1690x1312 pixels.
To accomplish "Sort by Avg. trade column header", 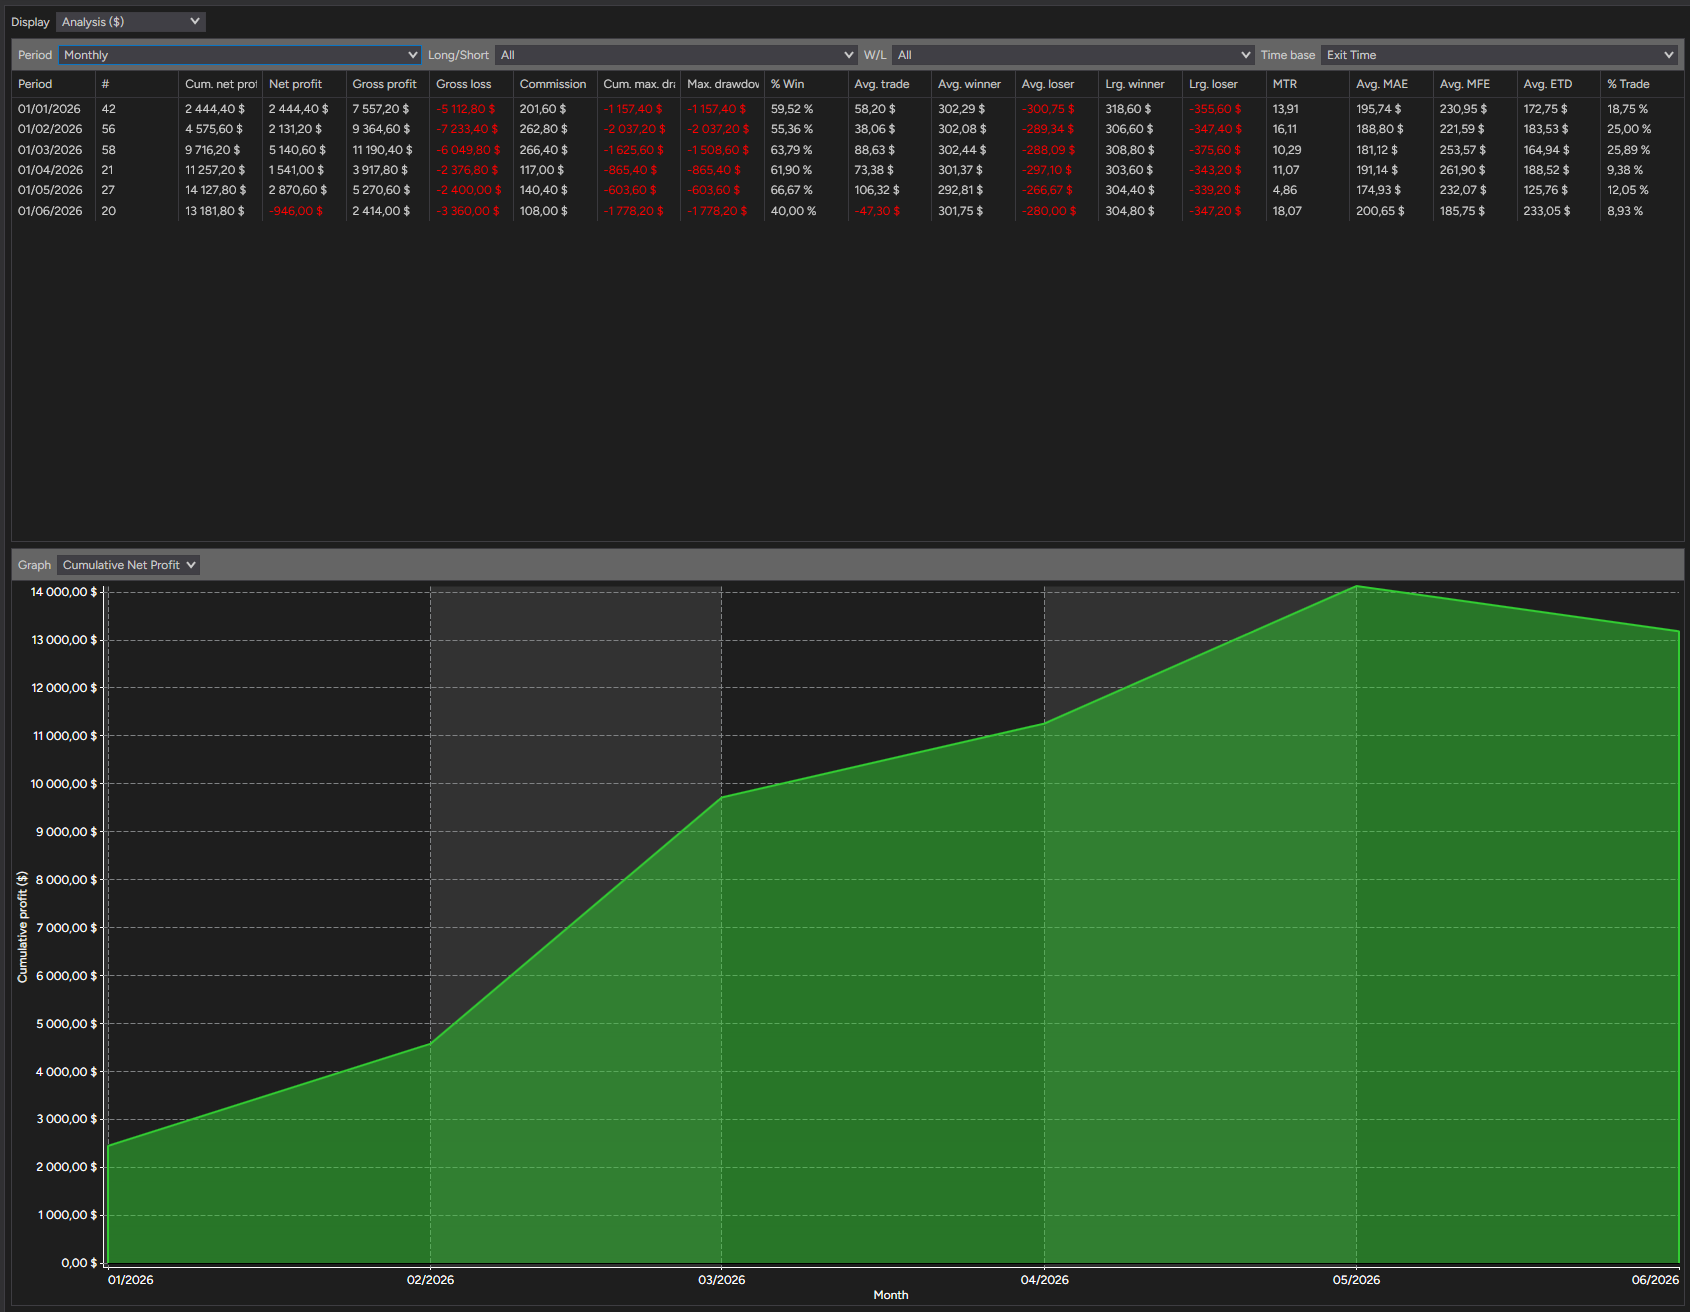I will pyautogui.click(x=890, y=84).
